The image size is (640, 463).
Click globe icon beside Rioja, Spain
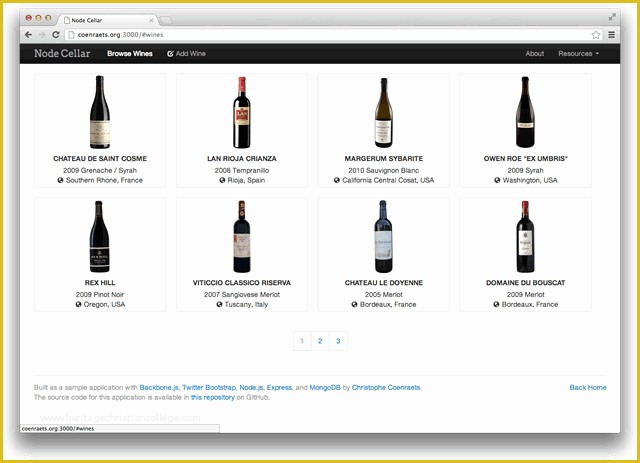coord(222,180)
